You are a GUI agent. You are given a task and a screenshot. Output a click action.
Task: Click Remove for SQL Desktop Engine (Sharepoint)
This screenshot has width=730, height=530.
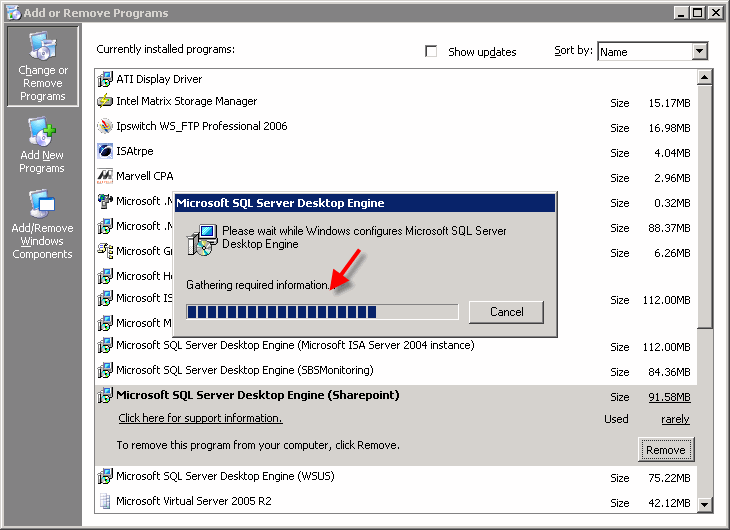(666, 450)
